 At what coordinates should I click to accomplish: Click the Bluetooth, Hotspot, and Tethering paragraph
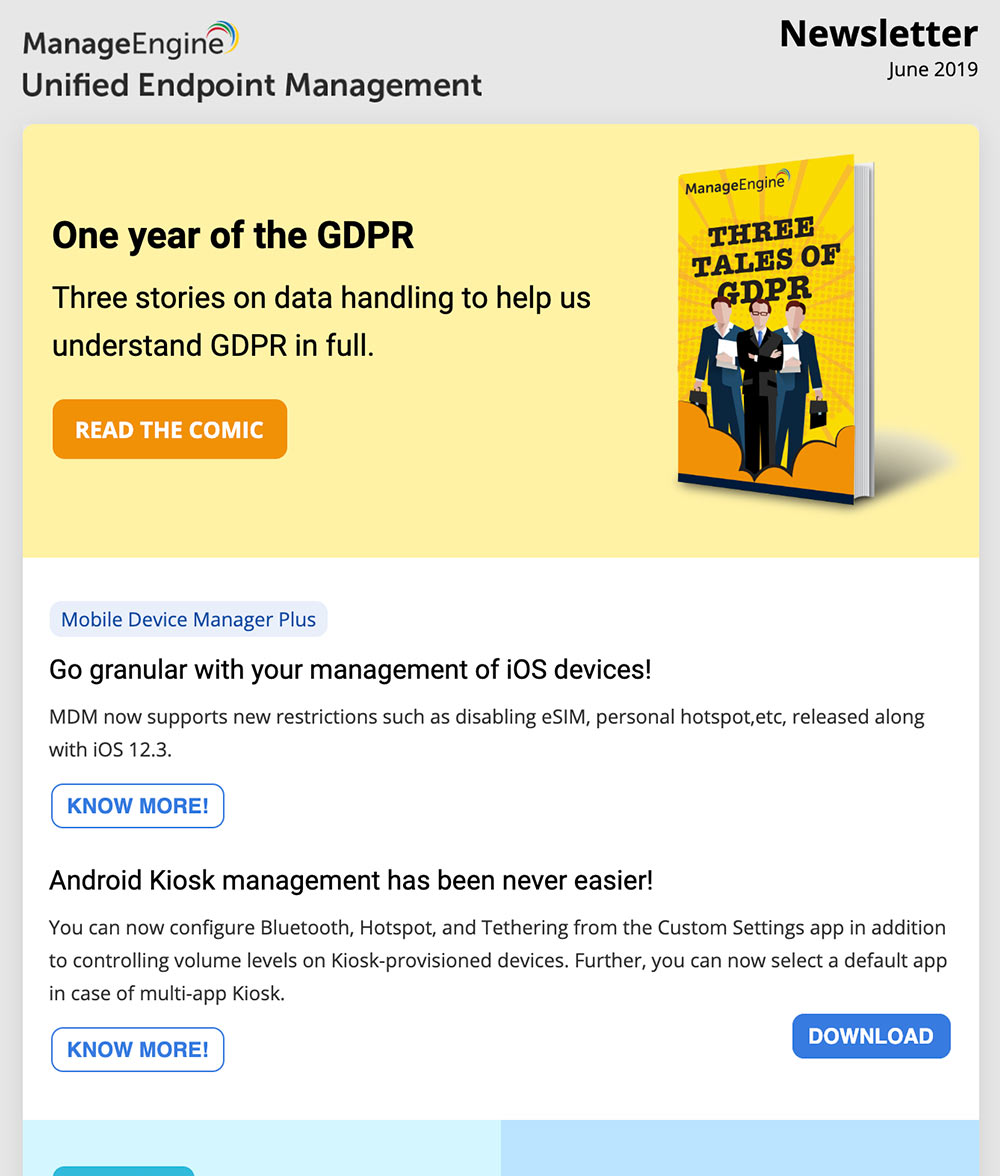pos(497,961)
